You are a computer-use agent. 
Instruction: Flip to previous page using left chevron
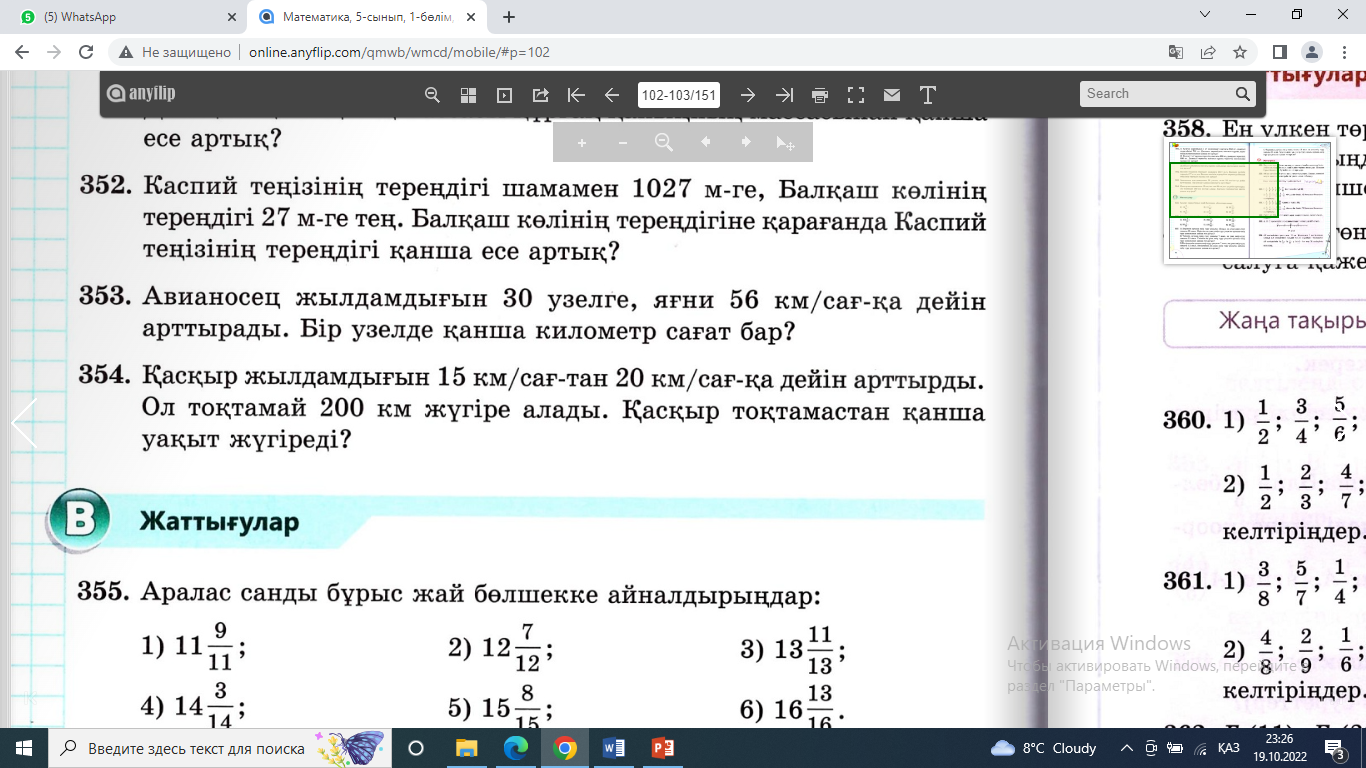(24, 423)
